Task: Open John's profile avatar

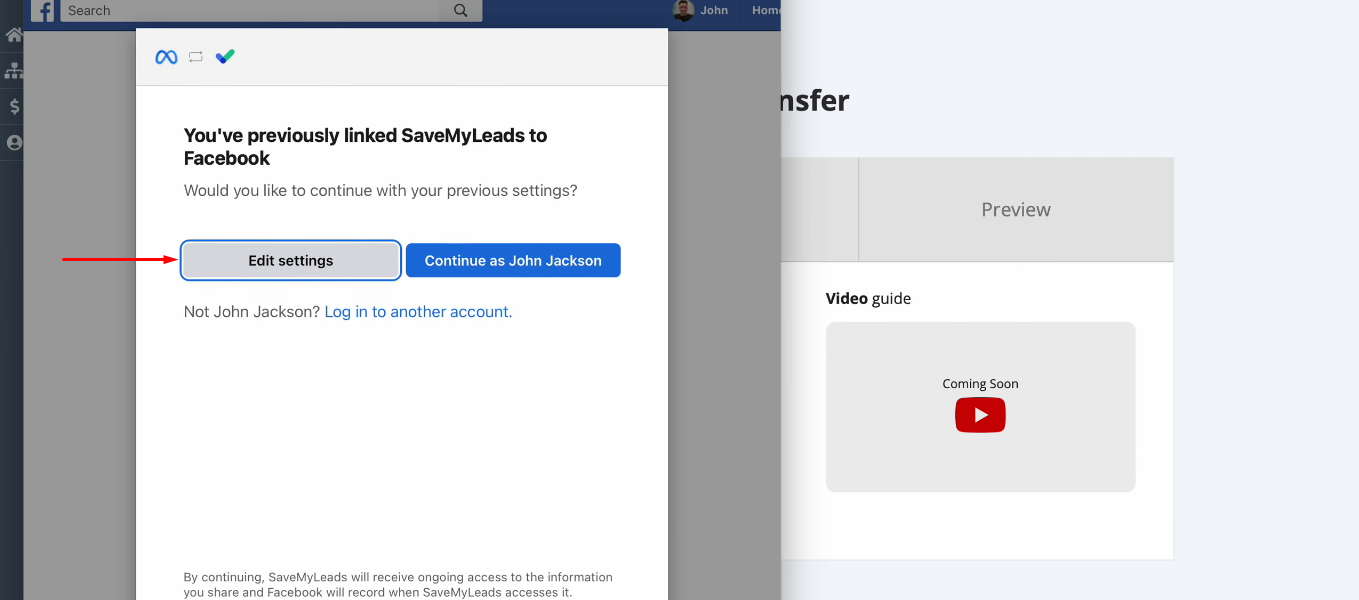Action: (684, 10)
